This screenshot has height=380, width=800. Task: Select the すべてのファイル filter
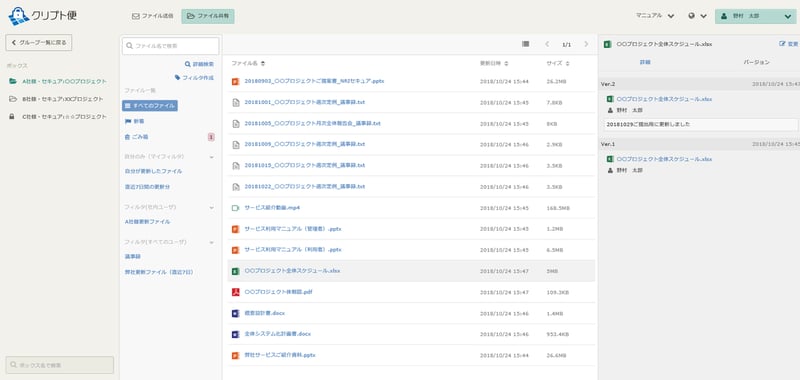coord(150,106)
